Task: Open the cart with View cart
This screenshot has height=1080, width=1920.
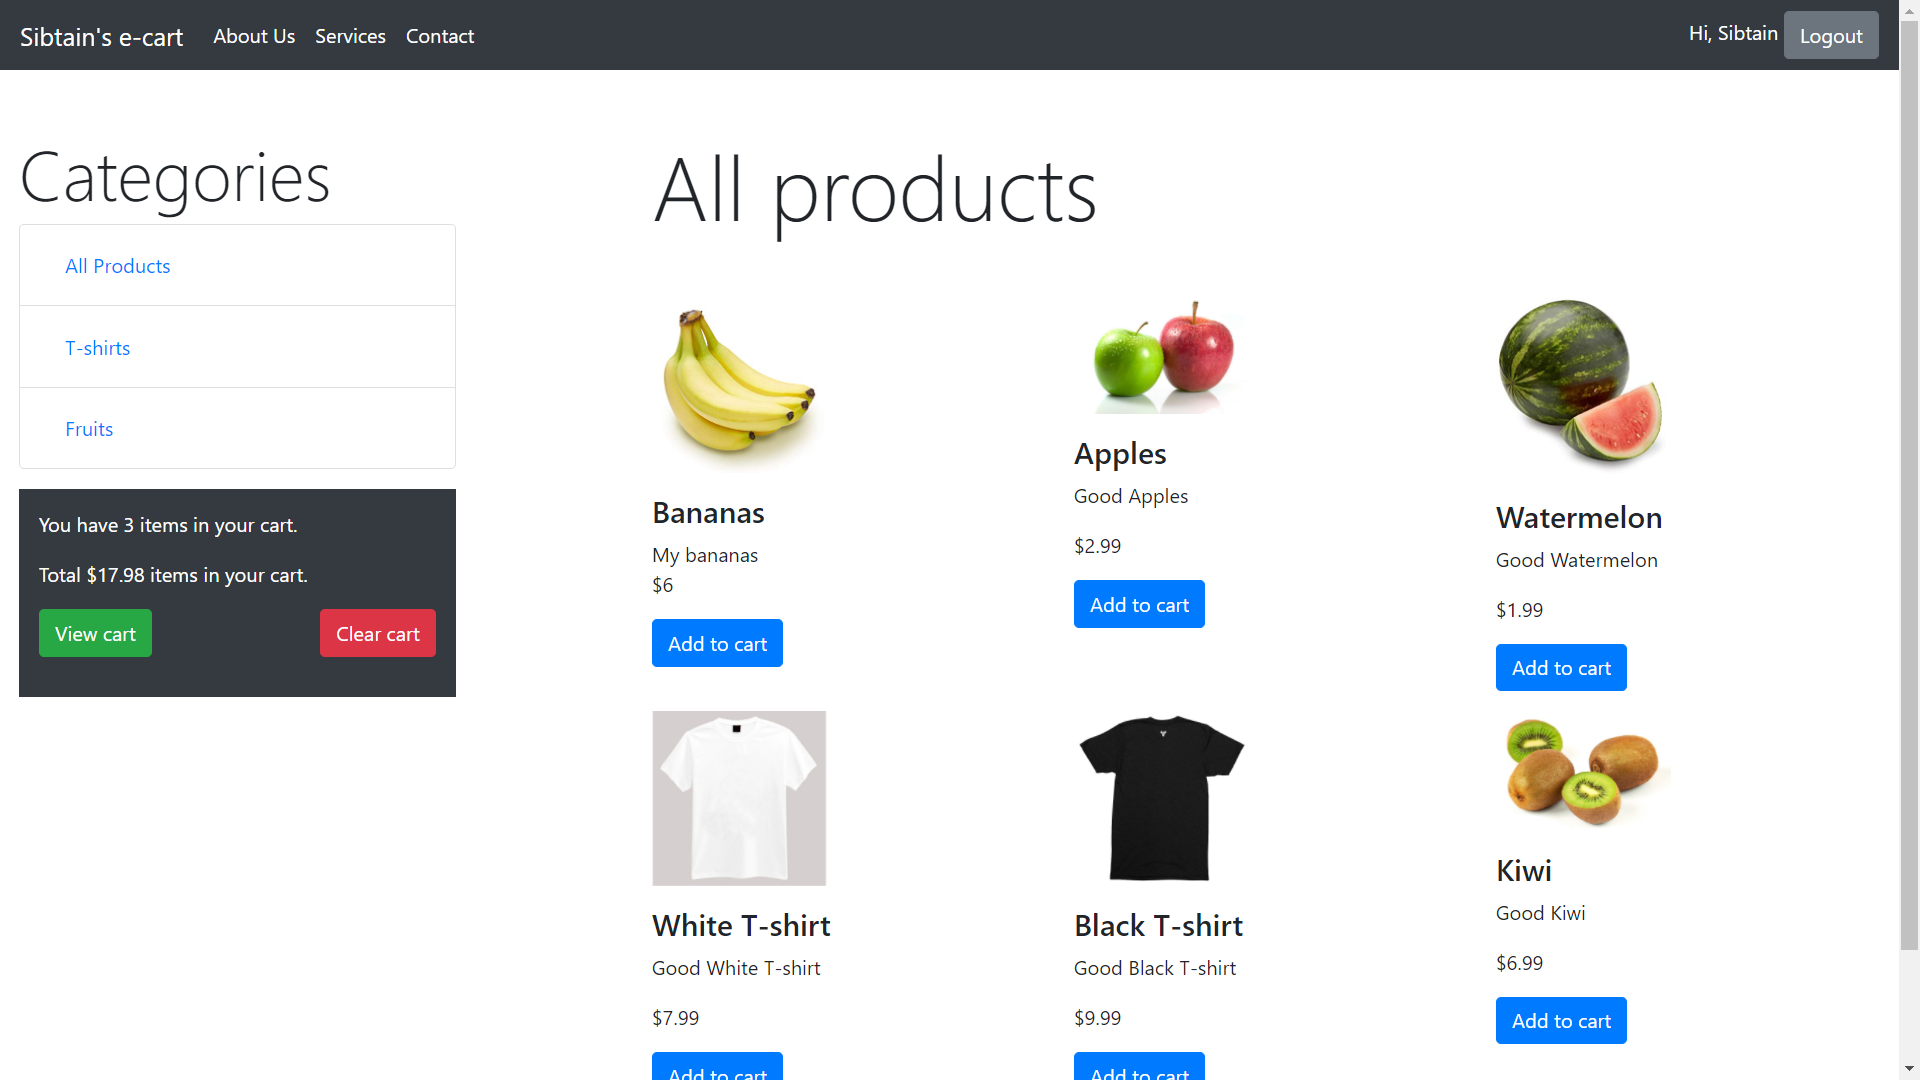Action: coord(95,633)
